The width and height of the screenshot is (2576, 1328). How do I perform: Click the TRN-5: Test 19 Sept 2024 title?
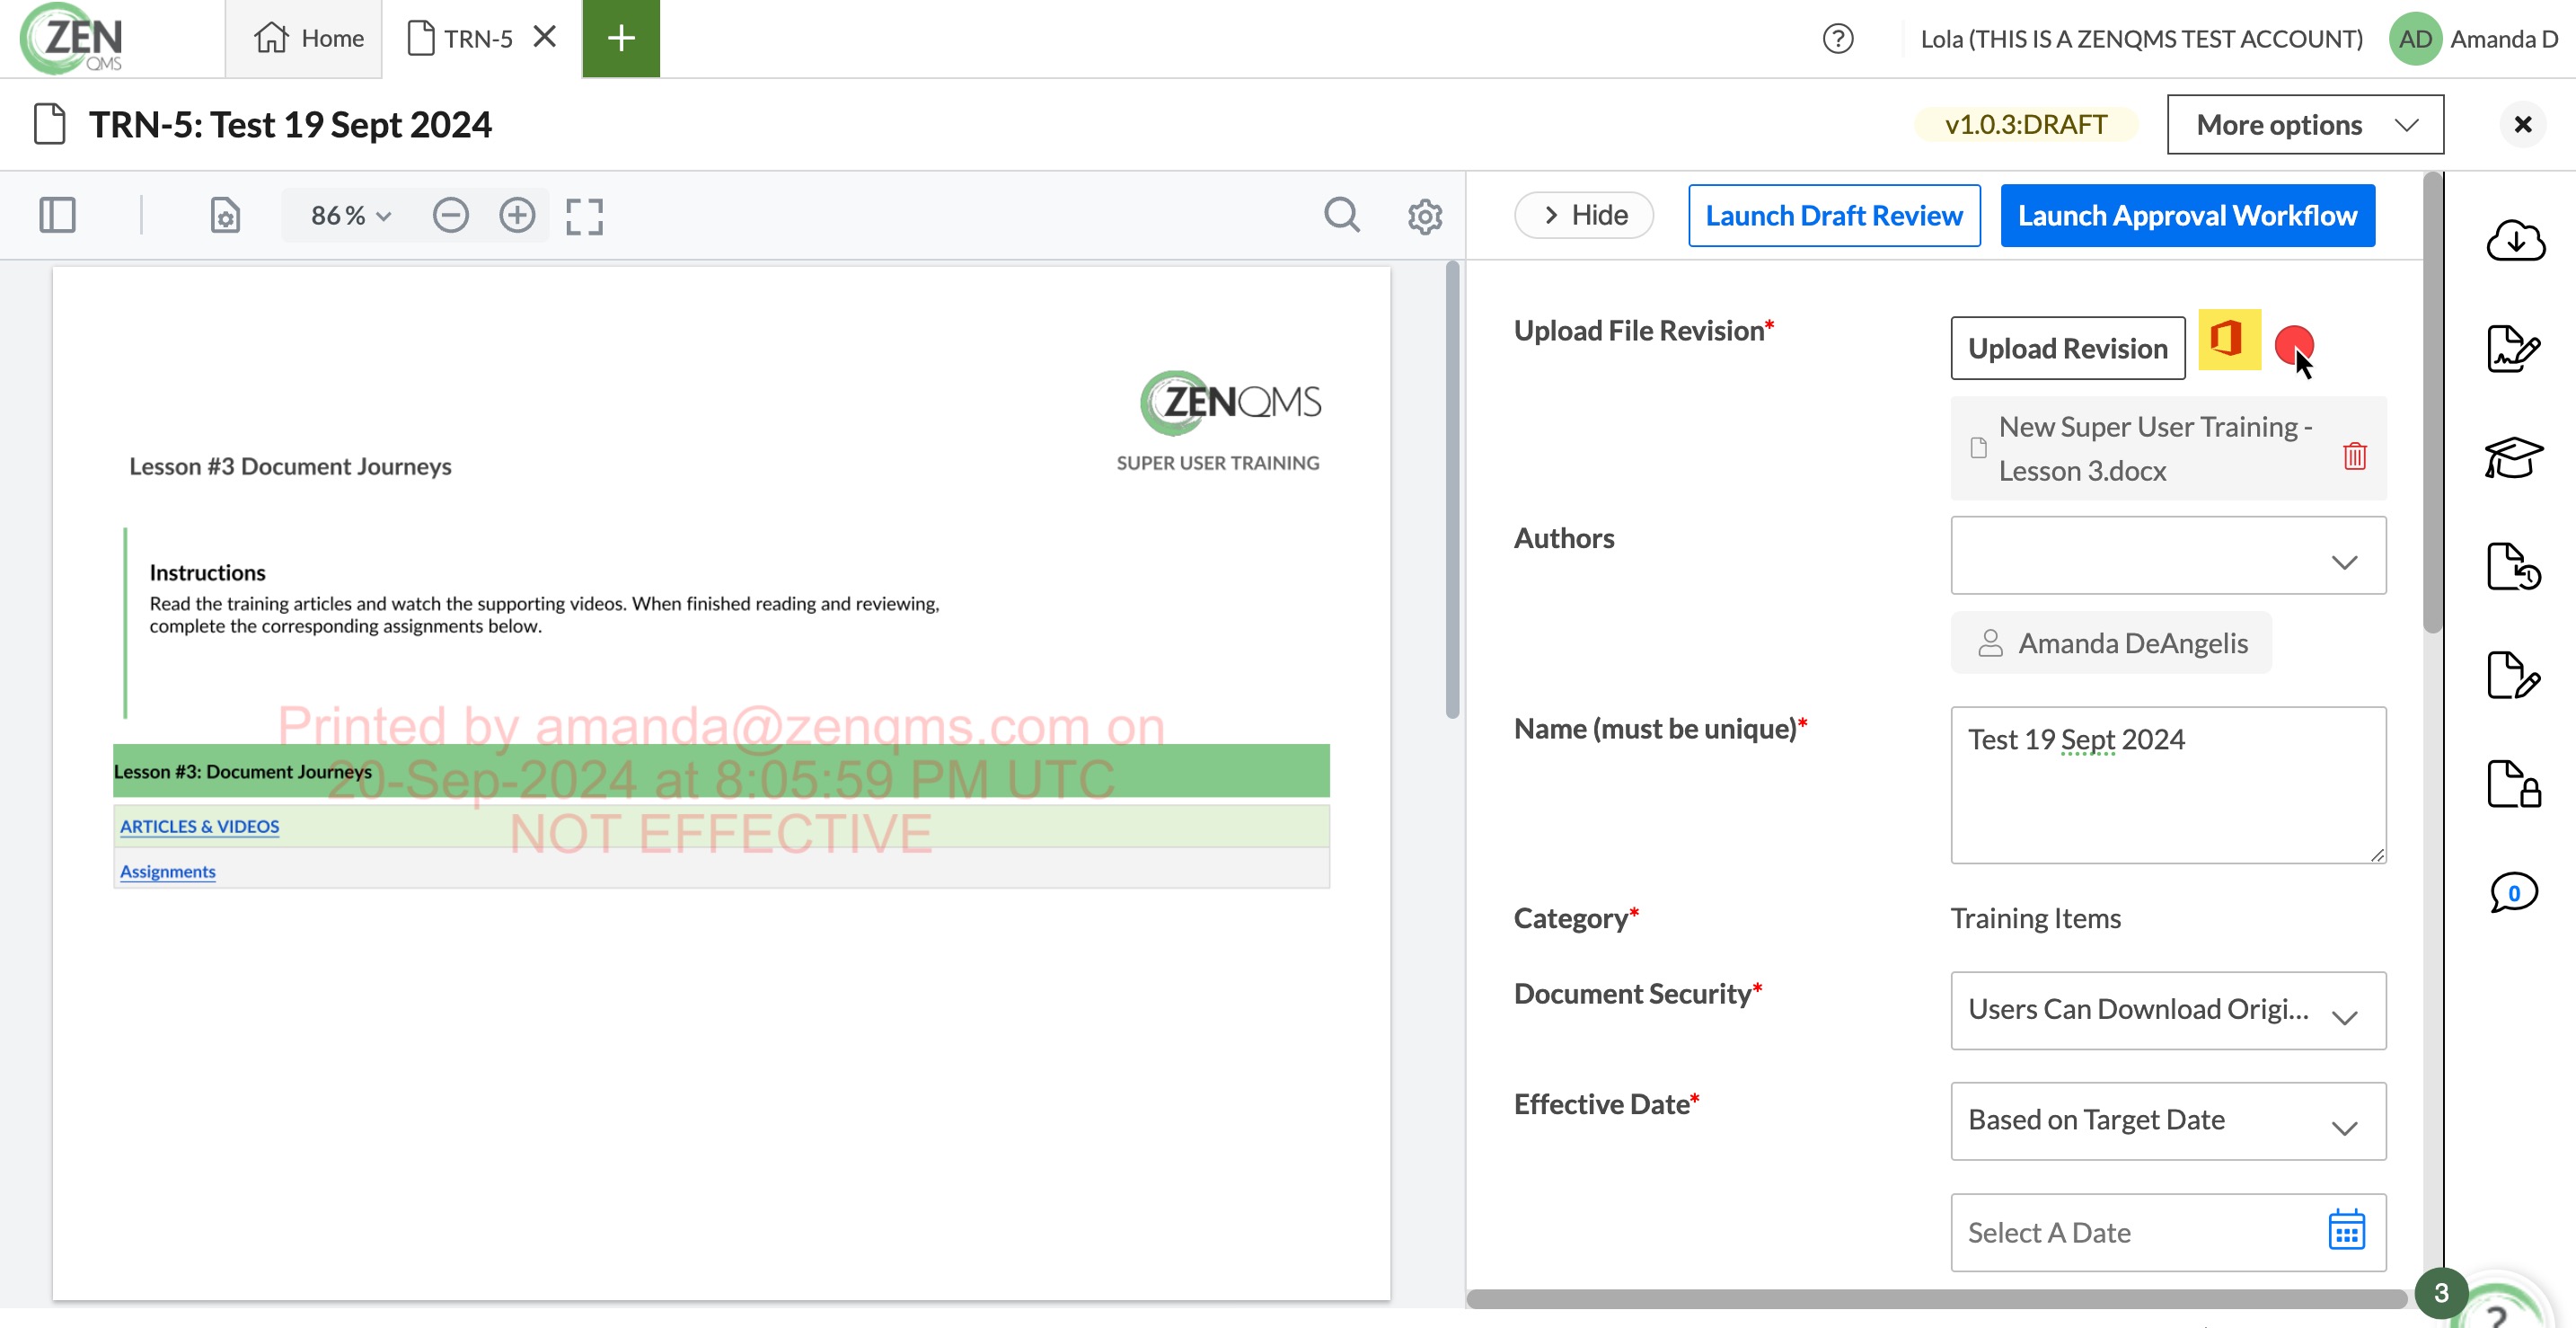(290, 124)
